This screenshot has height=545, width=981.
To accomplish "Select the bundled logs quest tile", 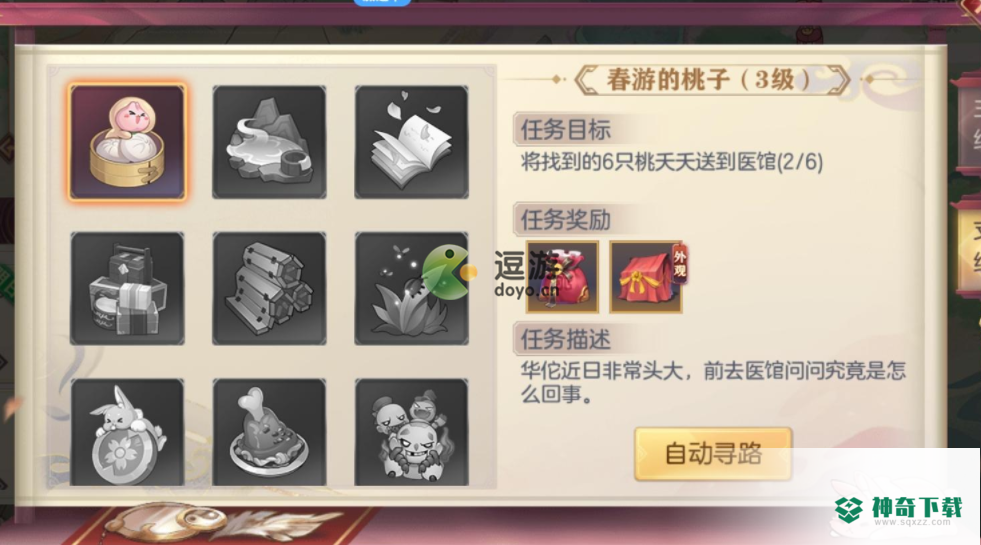I will tap(269, 288).
